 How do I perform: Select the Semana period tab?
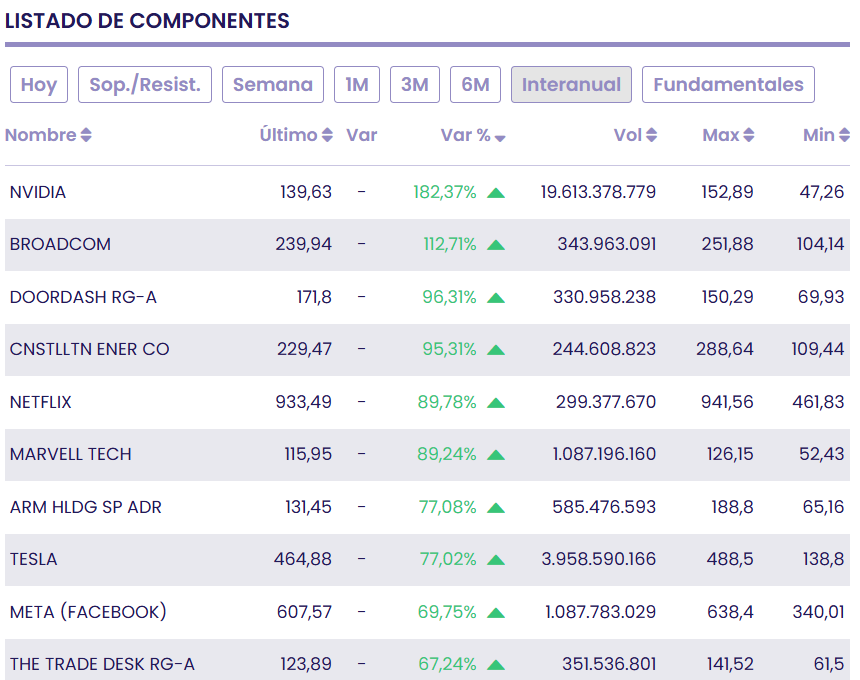tap(273, 85)
